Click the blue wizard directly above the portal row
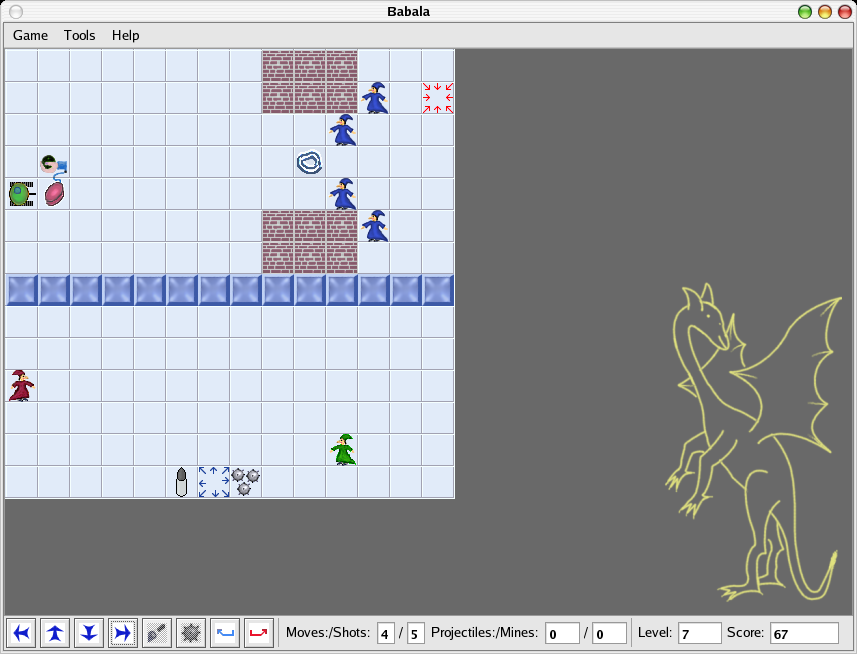The height and width of the screenshot is (654, 857). click(343, 130)
